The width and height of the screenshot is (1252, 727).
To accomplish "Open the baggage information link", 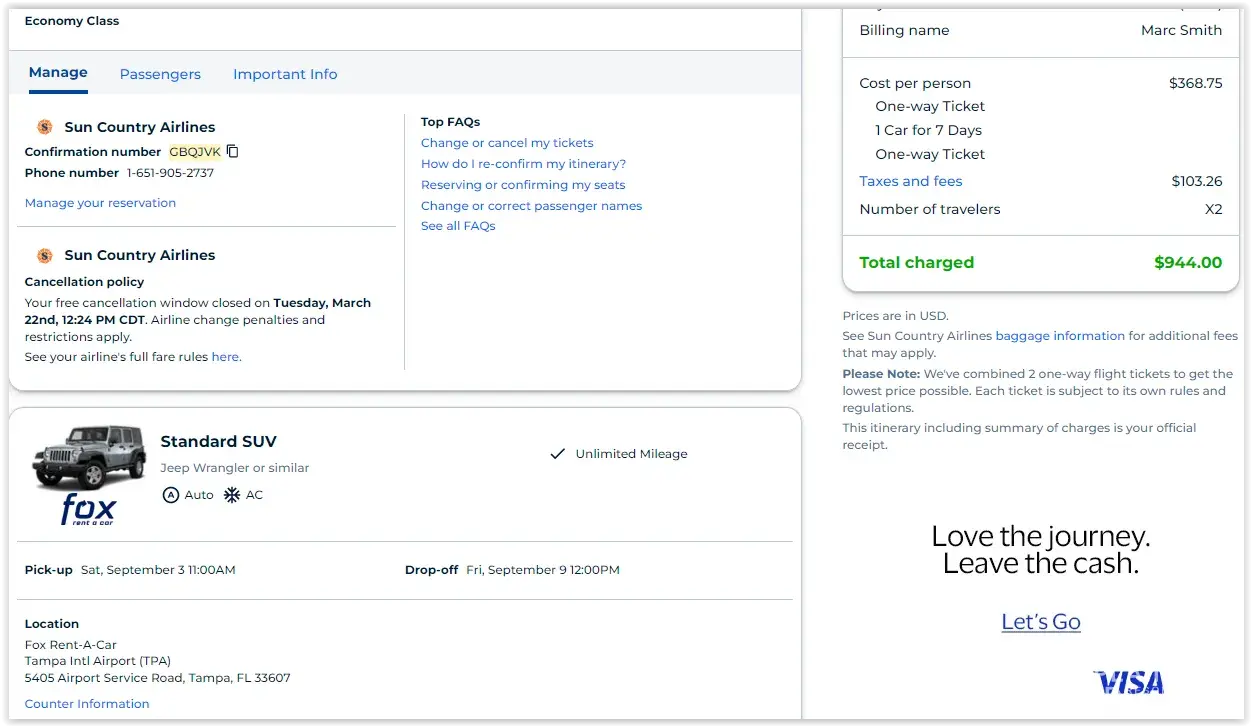I will click(x=1060, y=336).
